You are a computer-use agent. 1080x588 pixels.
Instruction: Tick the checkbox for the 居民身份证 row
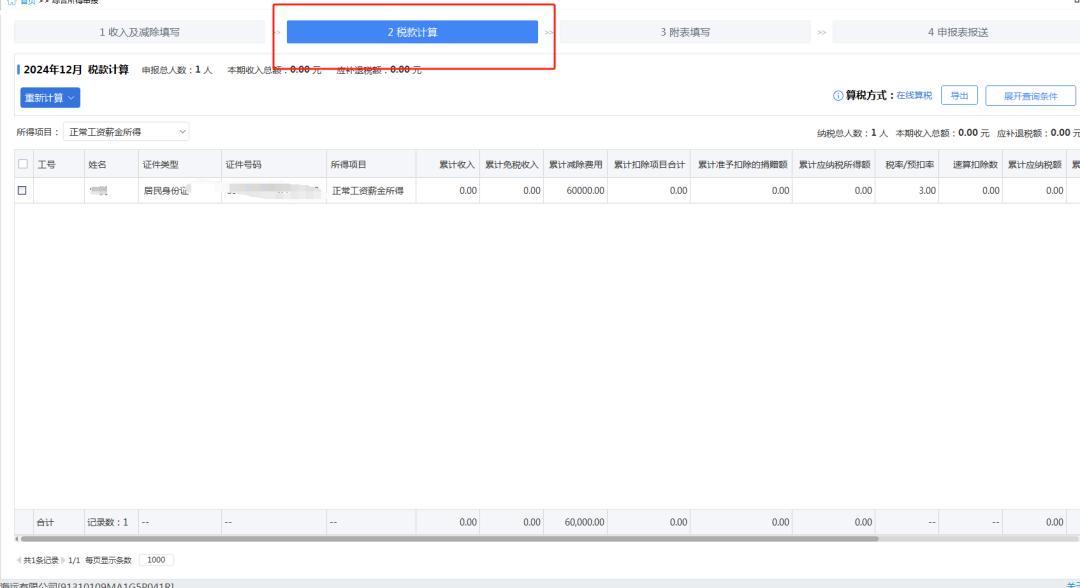click(x=22, y=190)
